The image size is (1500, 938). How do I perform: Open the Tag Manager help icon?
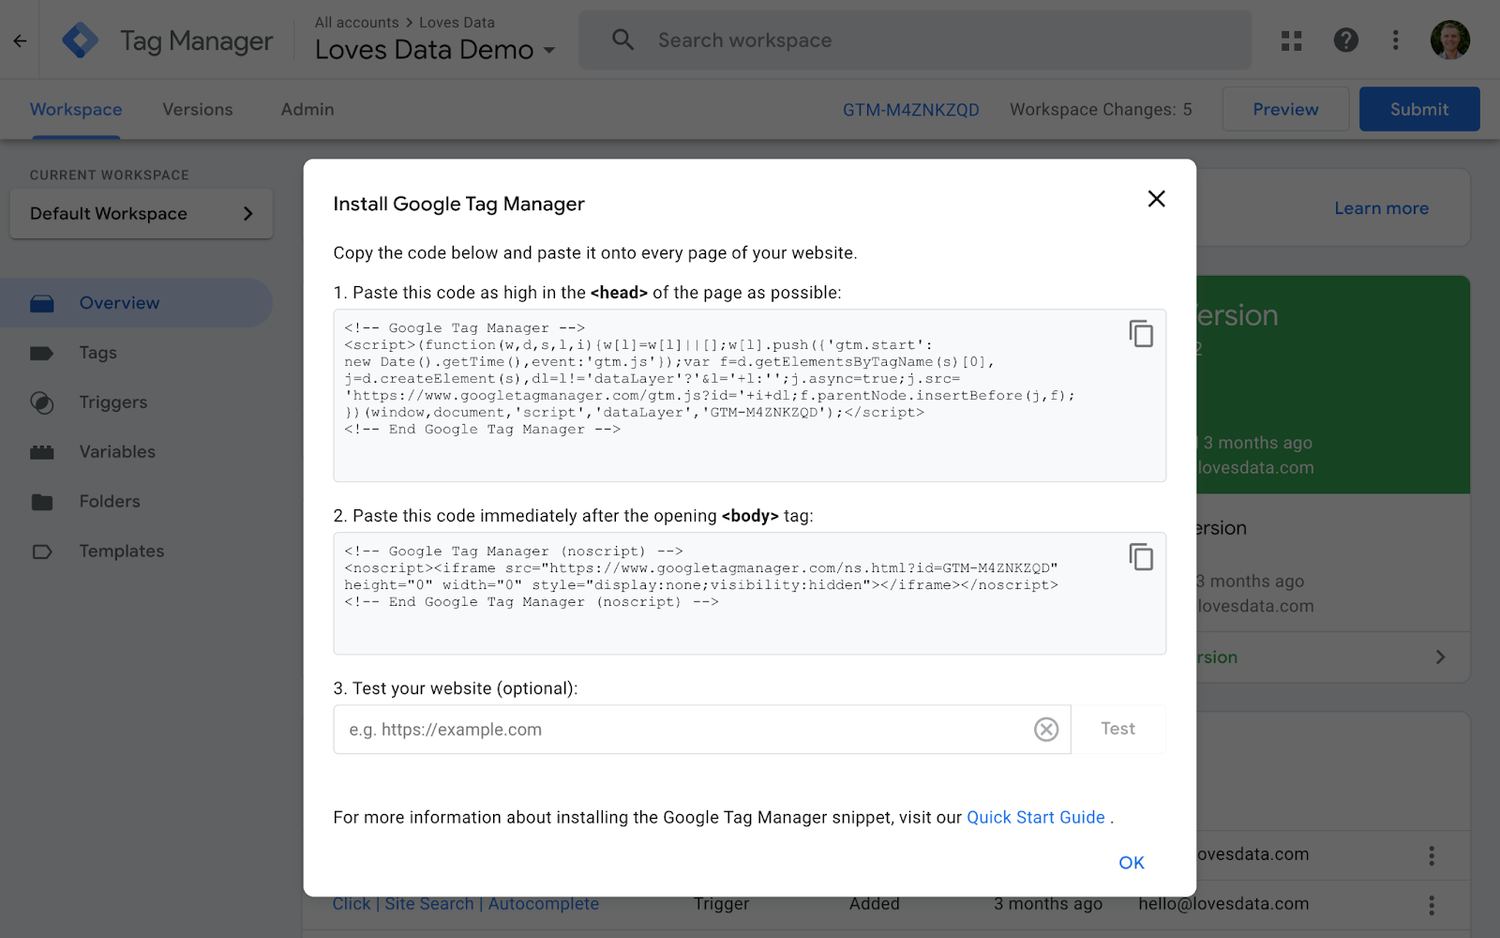(1346, 40)
